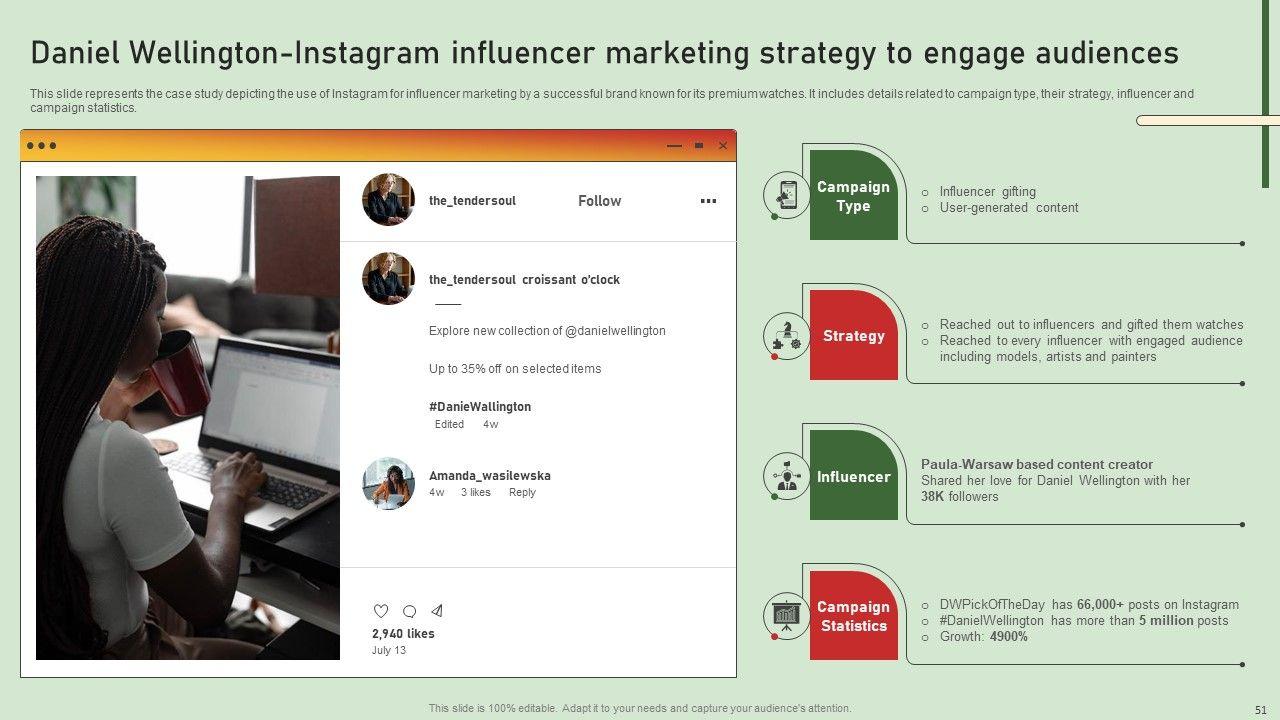Click the slide description paragraph under title
The width and height of the screenshot is (1280, 720).
click(x=611, y=101)
